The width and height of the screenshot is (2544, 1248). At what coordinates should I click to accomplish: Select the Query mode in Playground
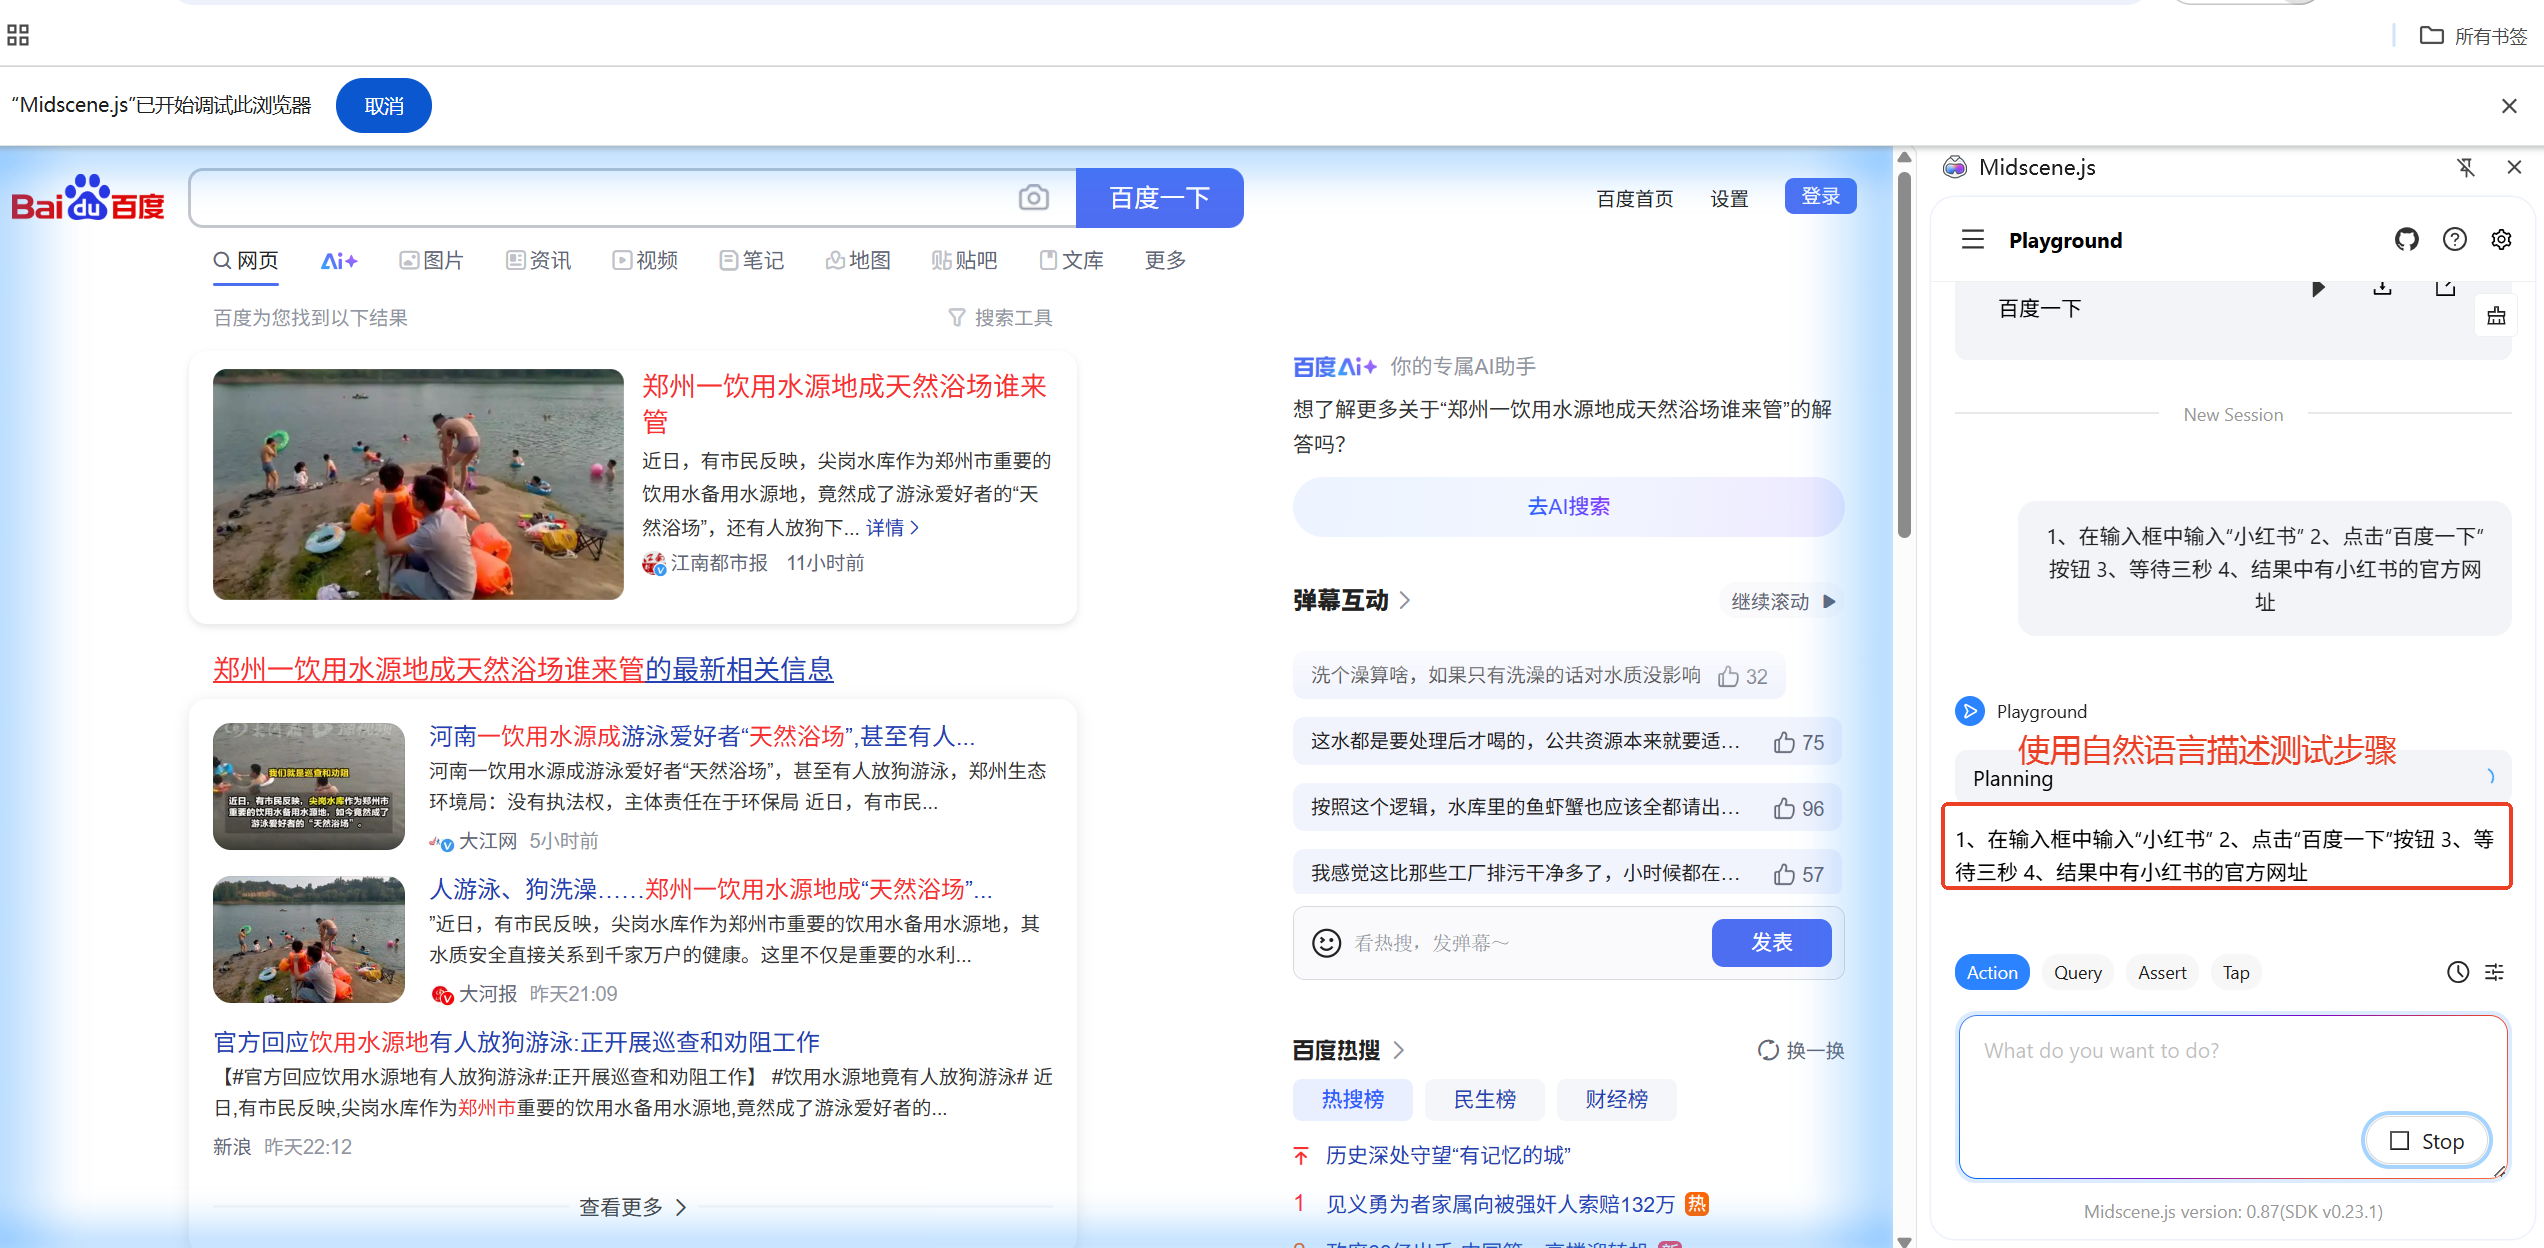coord(2077,972)
